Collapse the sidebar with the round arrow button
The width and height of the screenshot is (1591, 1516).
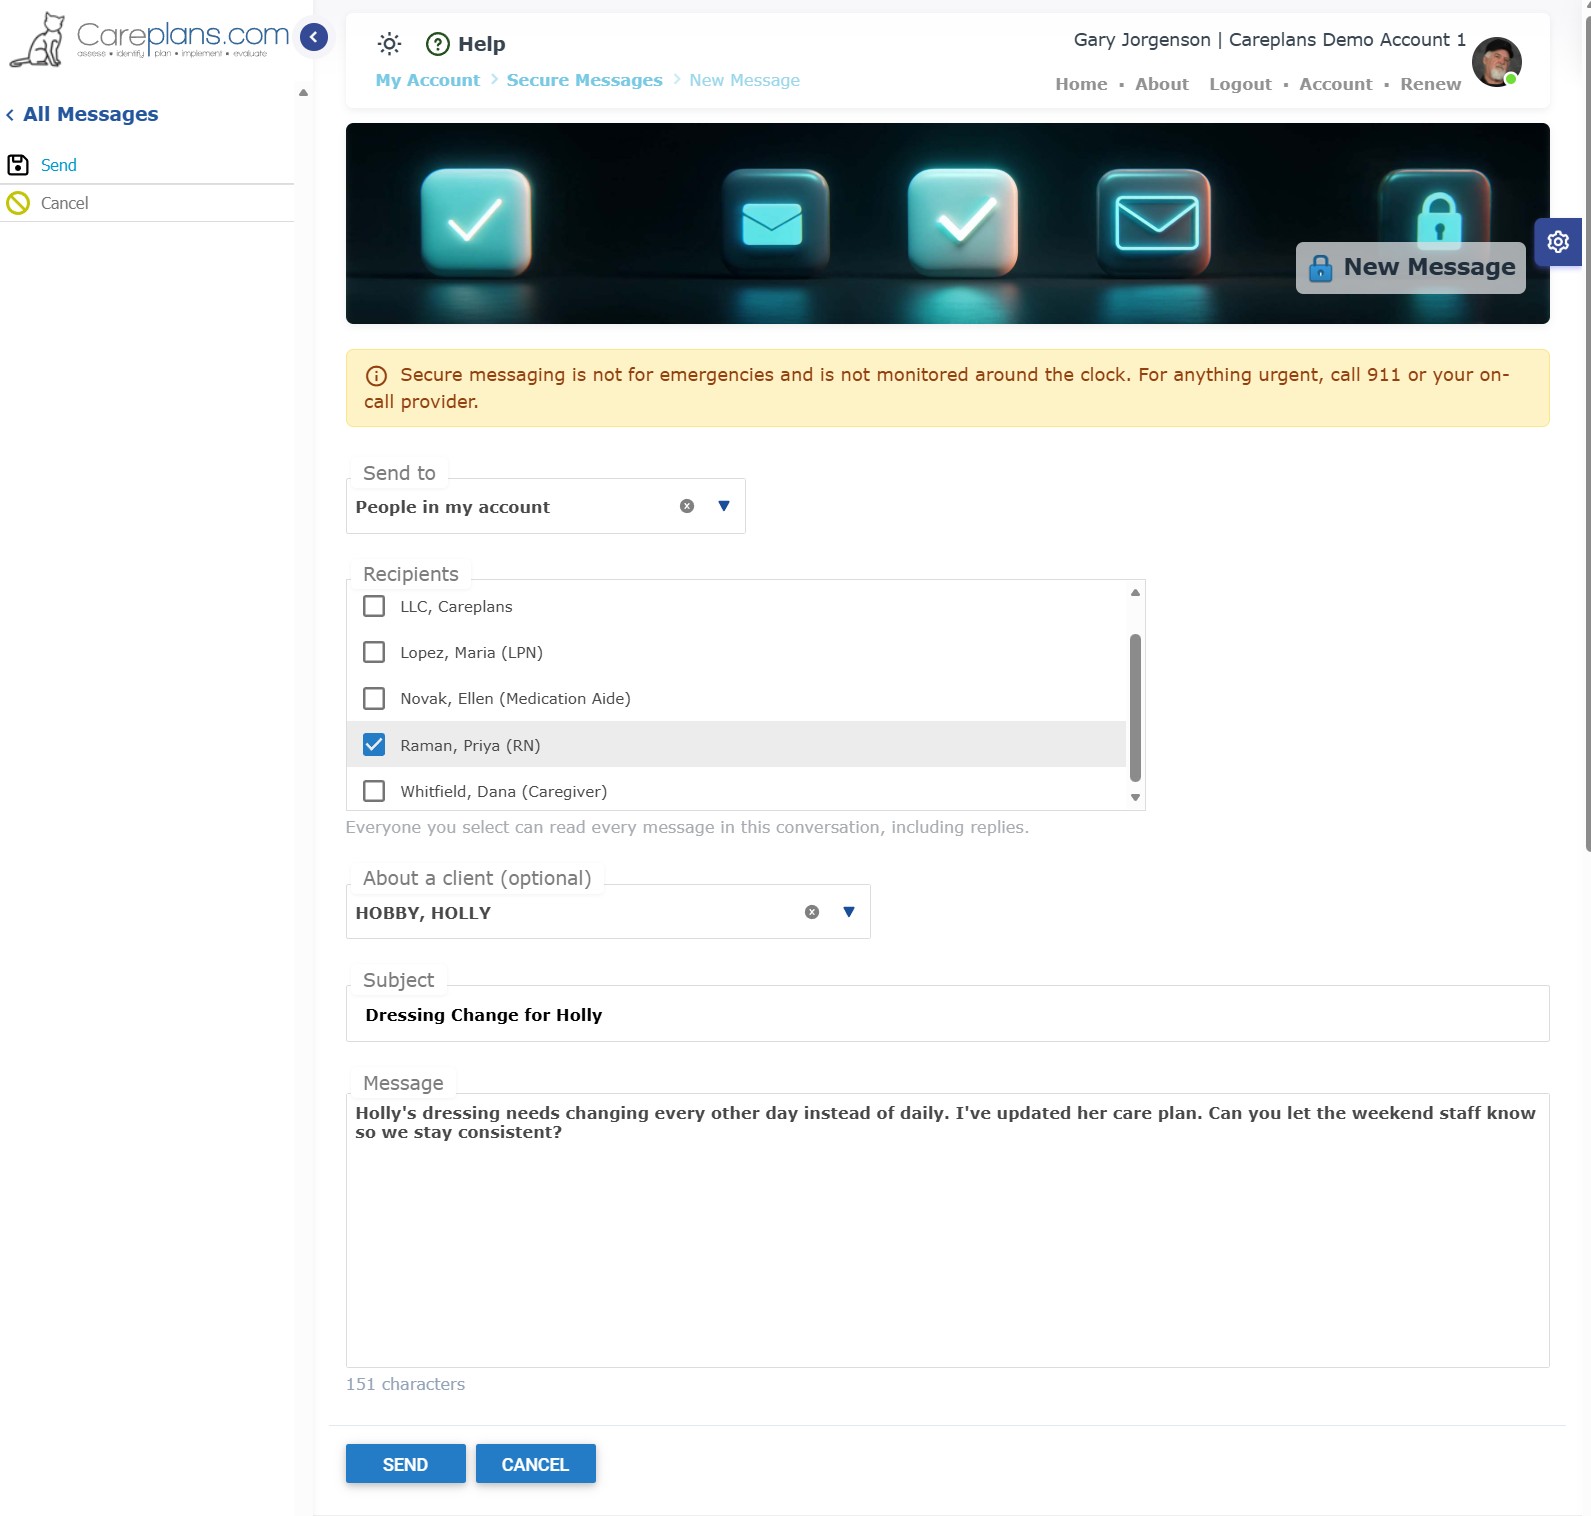pos(314,38)
